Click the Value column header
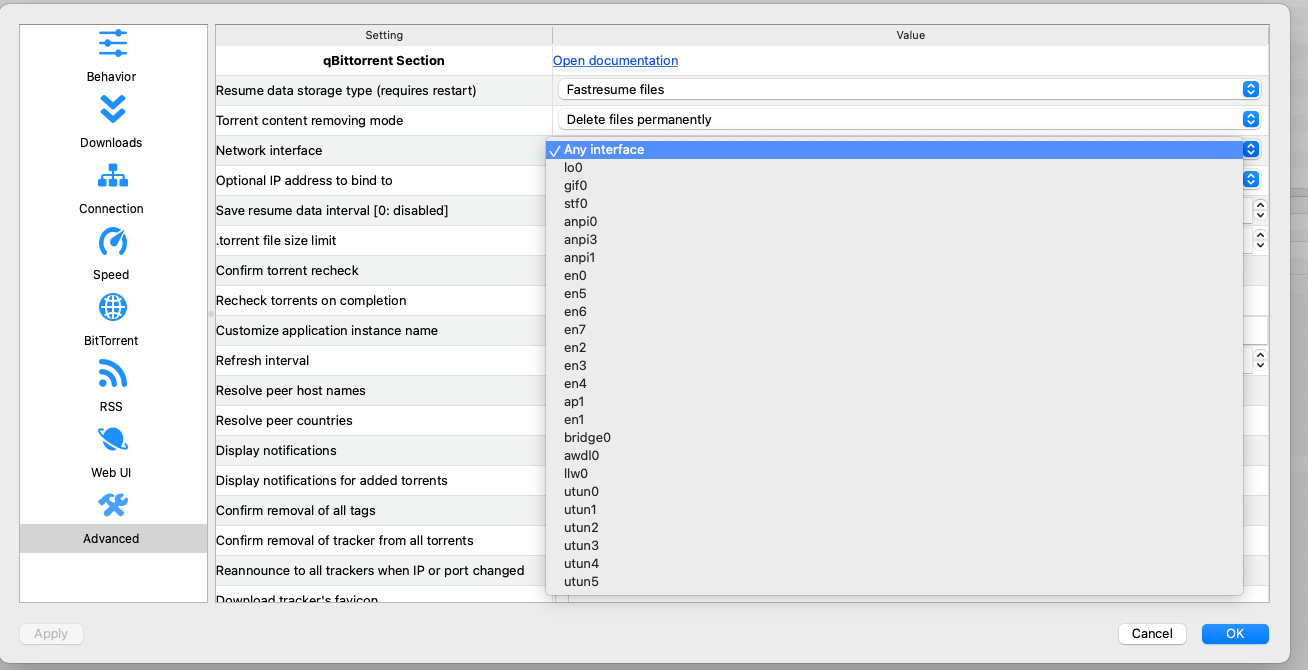 [x=911, y=35]
